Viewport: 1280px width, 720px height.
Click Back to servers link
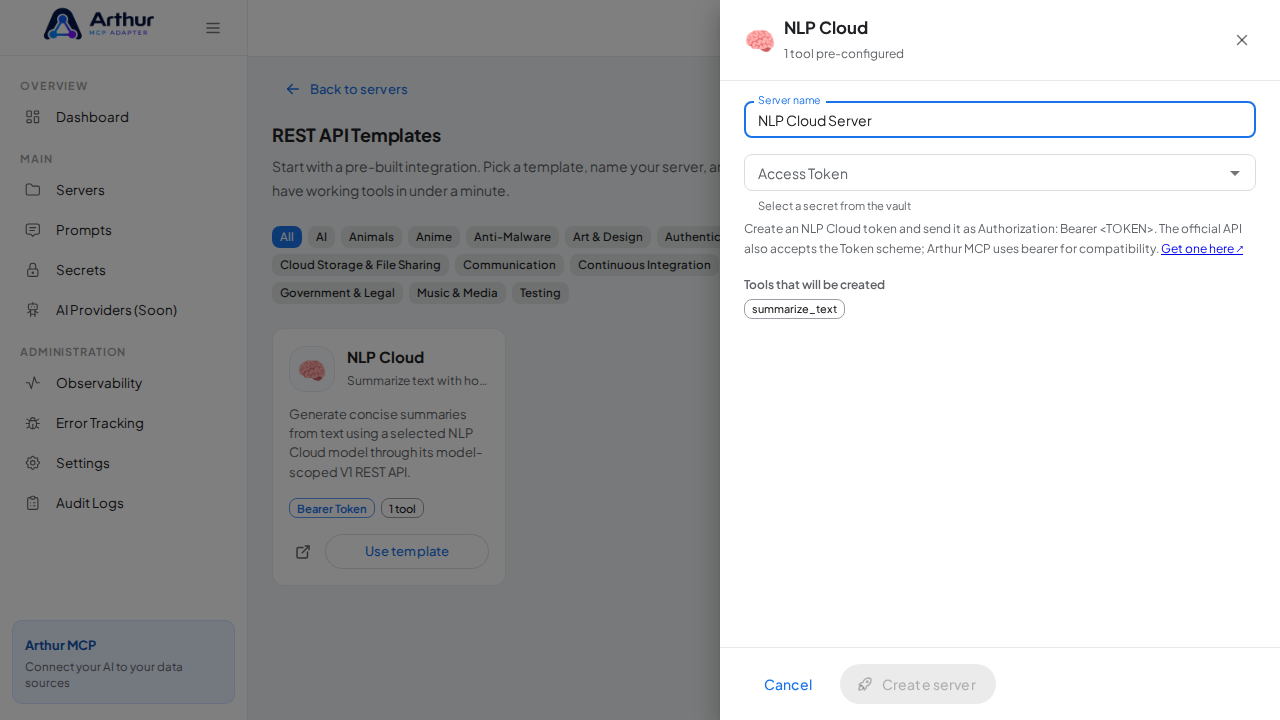[x=347, y=89]
